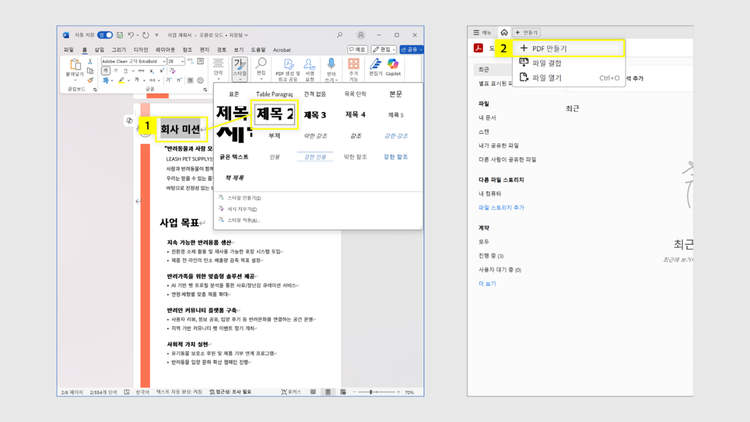Click the blue 공유 share button
Viewport: 750px width, 422px height.
pos(411,49)
